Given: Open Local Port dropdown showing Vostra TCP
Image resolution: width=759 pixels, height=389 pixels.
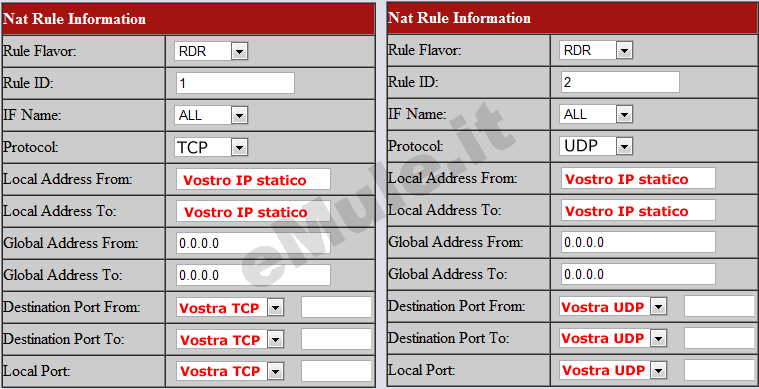Looking at the screenshot, I should (x=230, y=371).
